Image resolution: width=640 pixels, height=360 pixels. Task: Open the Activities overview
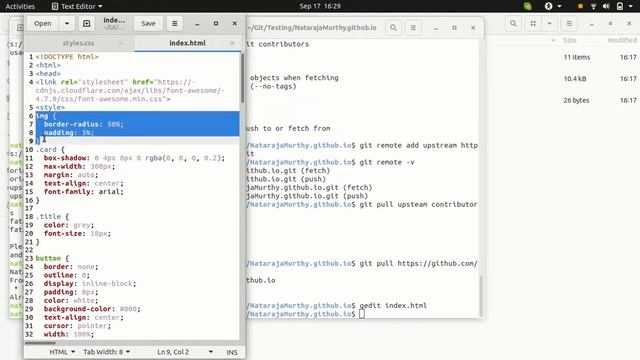click(20, 6)
